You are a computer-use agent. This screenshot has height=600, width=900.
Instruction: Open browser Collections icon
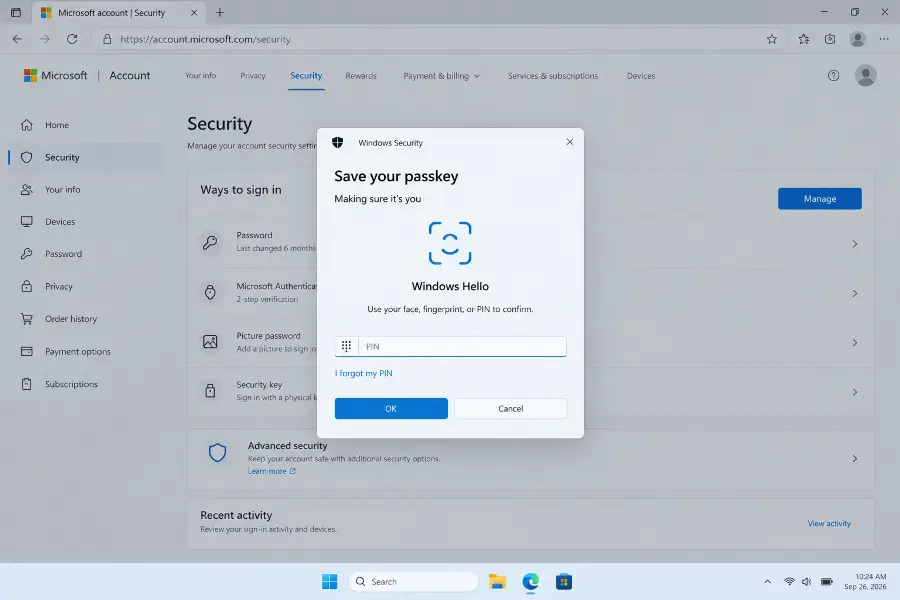(830, 39)
